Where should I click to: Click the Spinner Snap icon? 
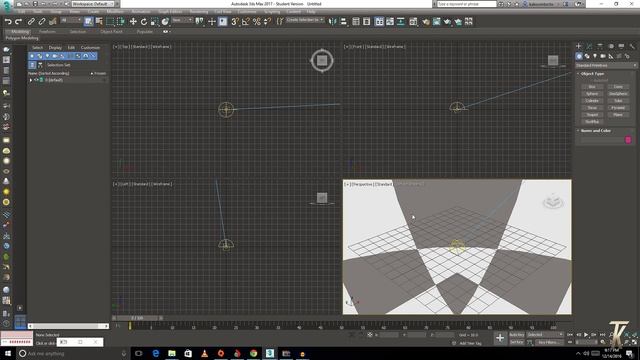click(x=267, y=22)
